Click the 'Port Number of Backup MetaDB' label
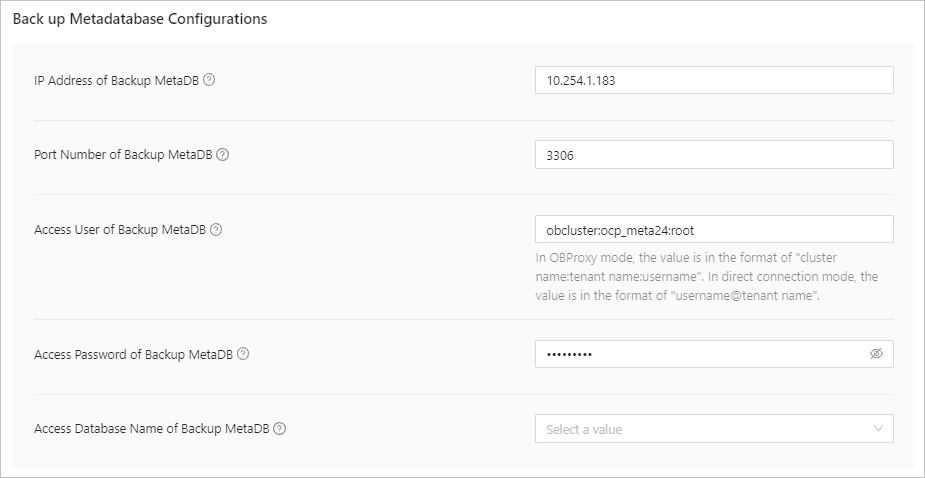The width and height of the screenshot is (925, 478). [124, 155]
